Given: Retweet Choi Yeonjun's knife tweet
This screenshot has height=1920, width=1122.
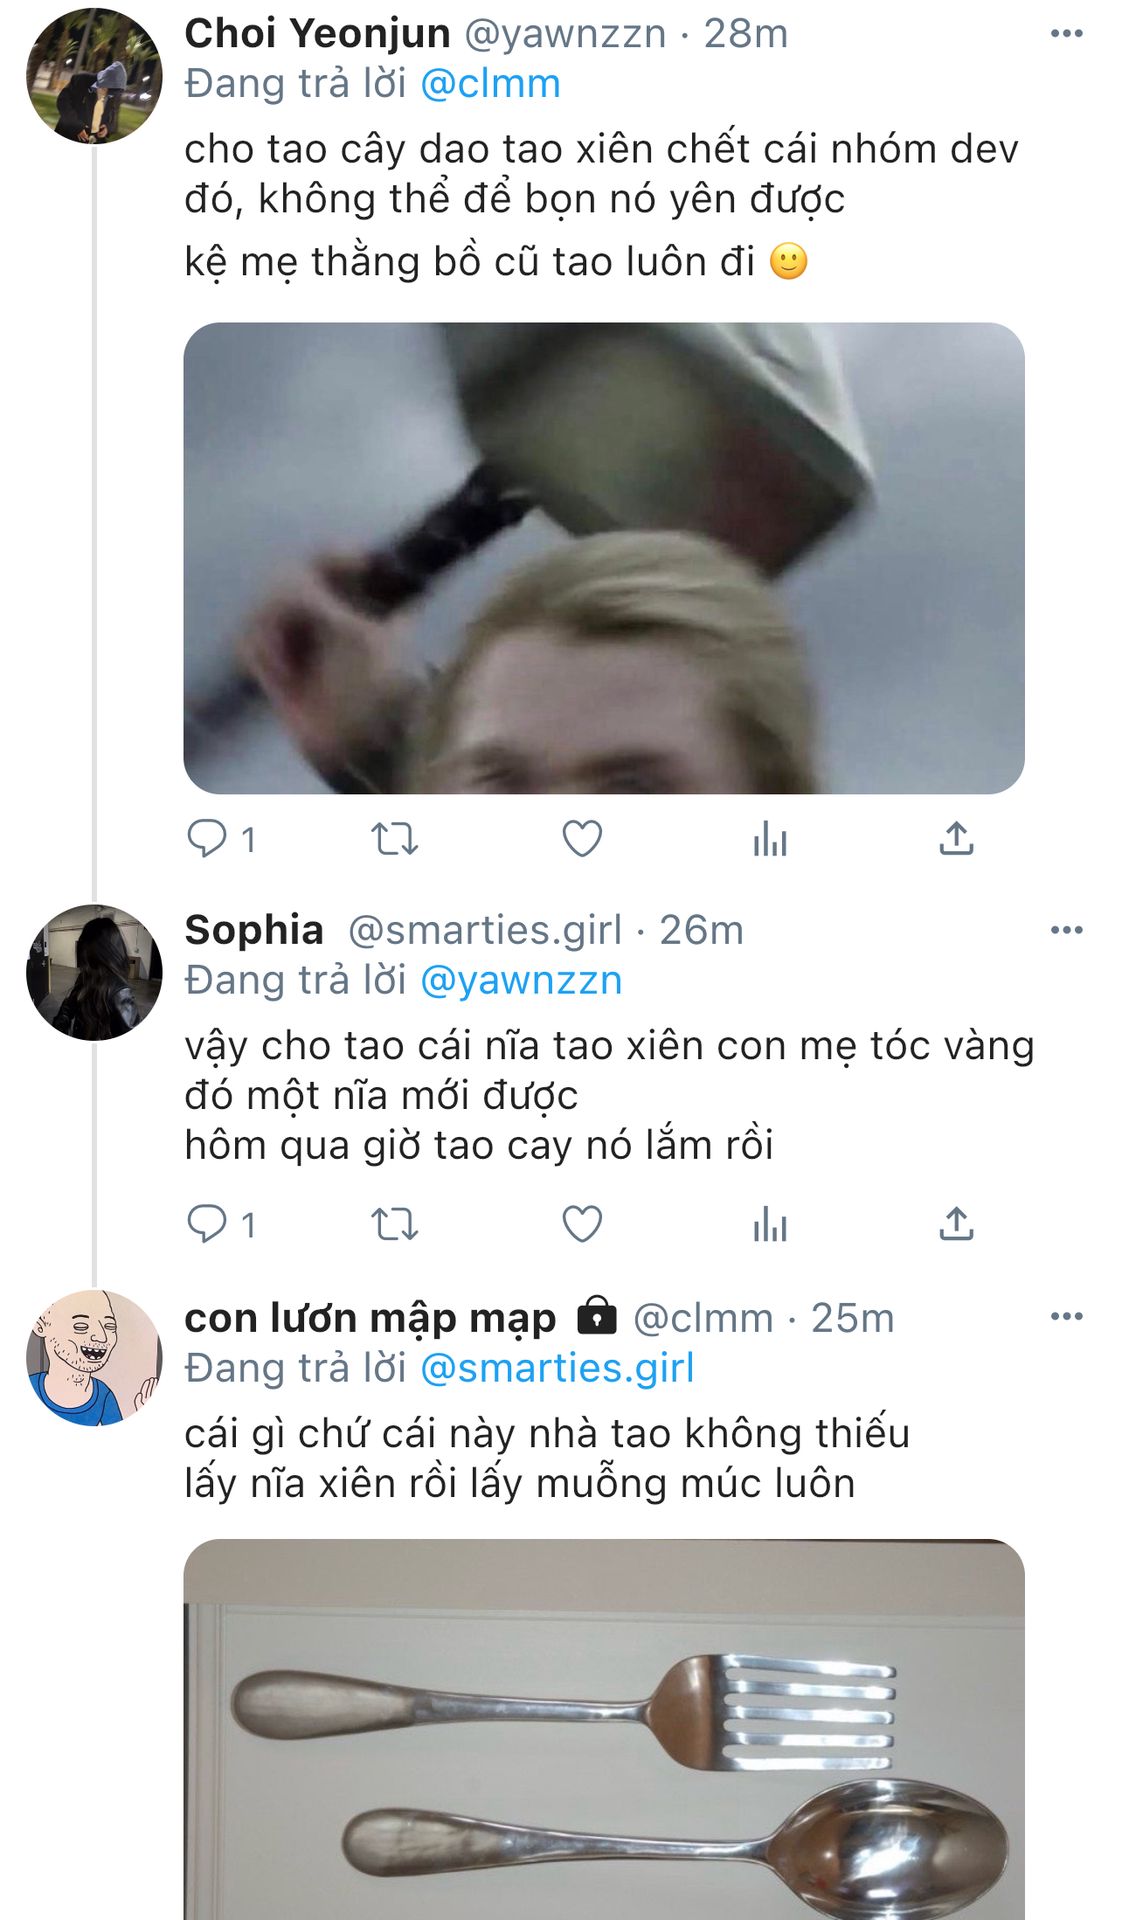Looking at the screenshot, I should tap(394, 839).
